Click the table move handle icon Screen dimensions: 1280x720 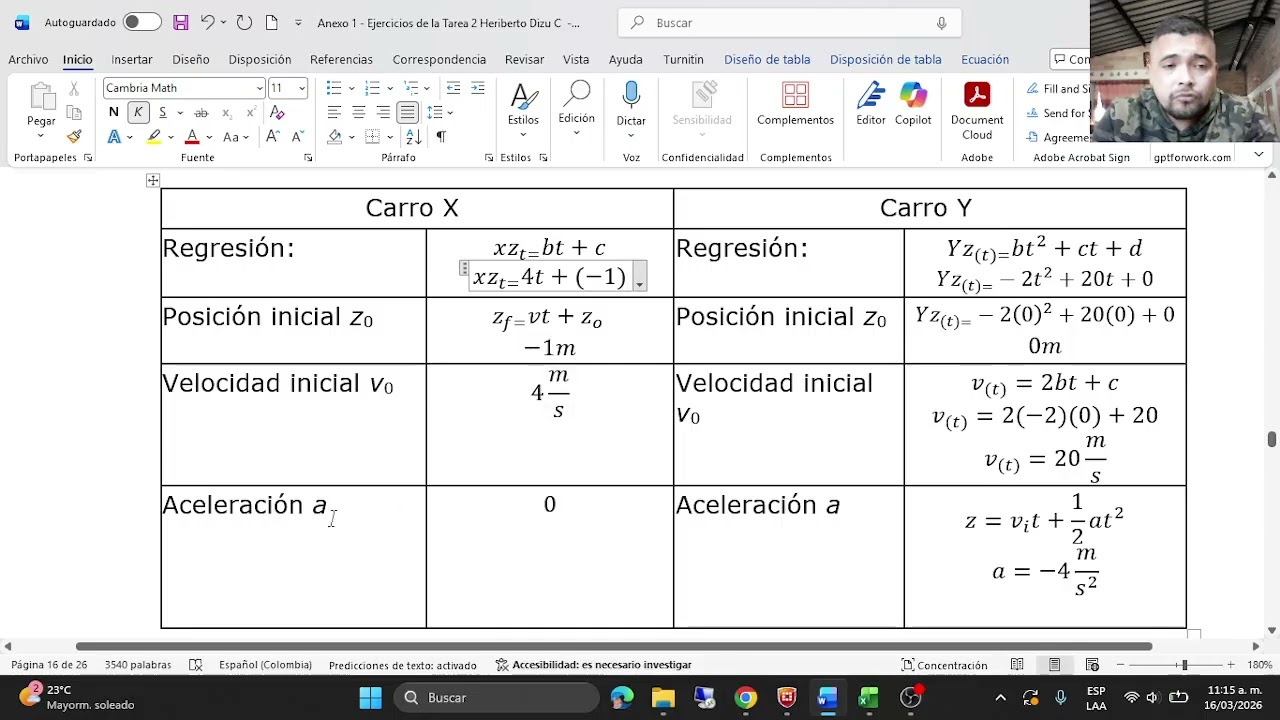(153, 180)
